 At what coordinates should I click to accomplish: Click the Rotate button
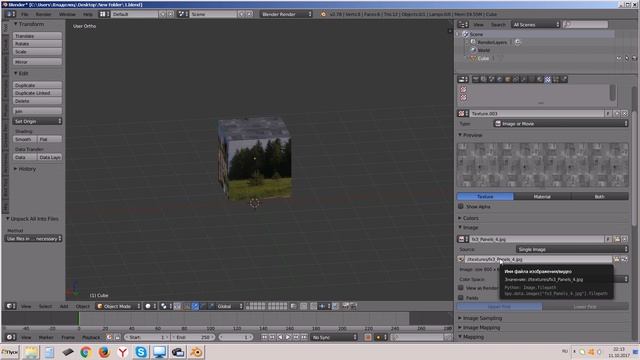(x=37, y=44)
